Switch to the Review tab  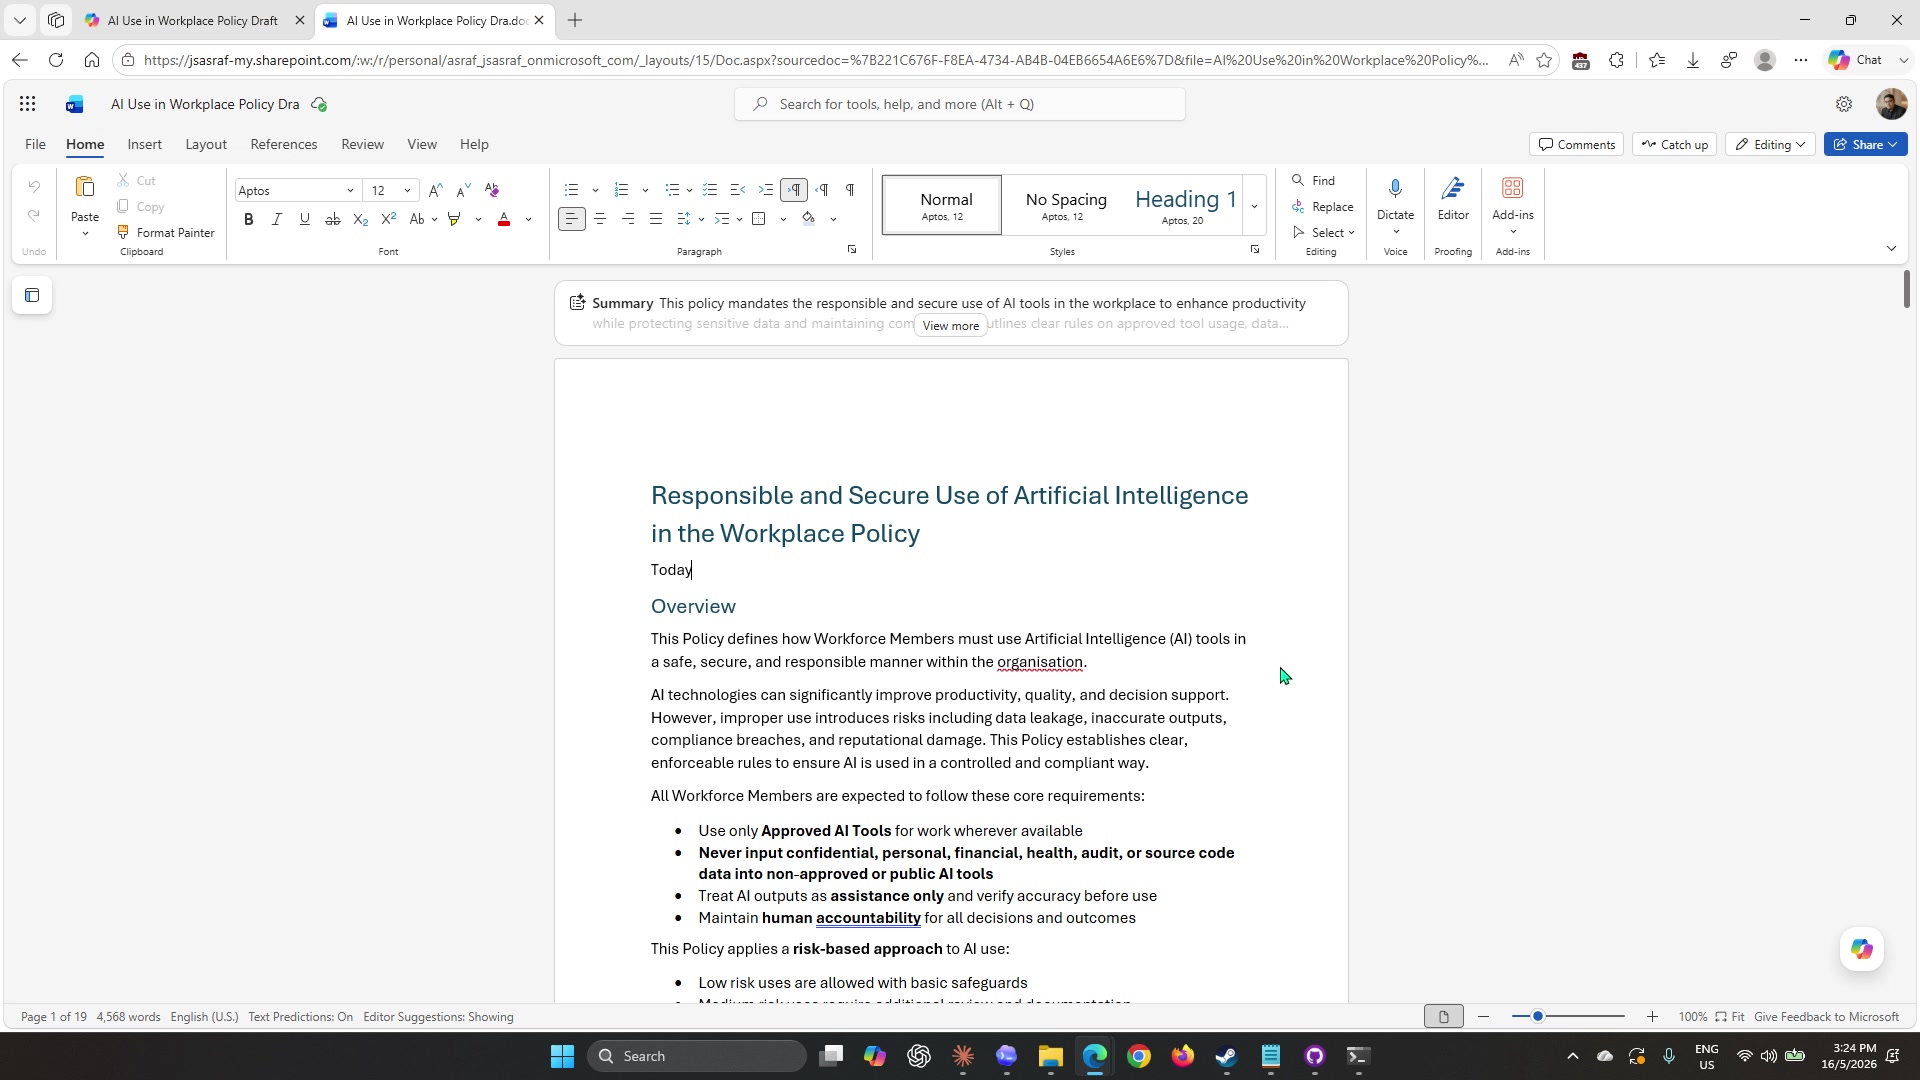tap(362, 144)
